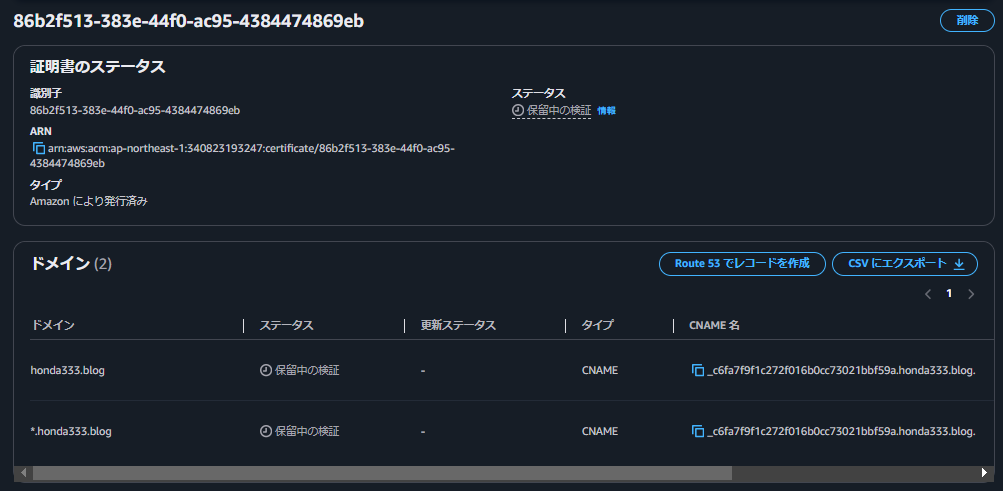The width and height of the screenshot is (1003, 491).
Task: Click CNAME type cell in *.honda333.blog row
Action: (x=600, y=432)
